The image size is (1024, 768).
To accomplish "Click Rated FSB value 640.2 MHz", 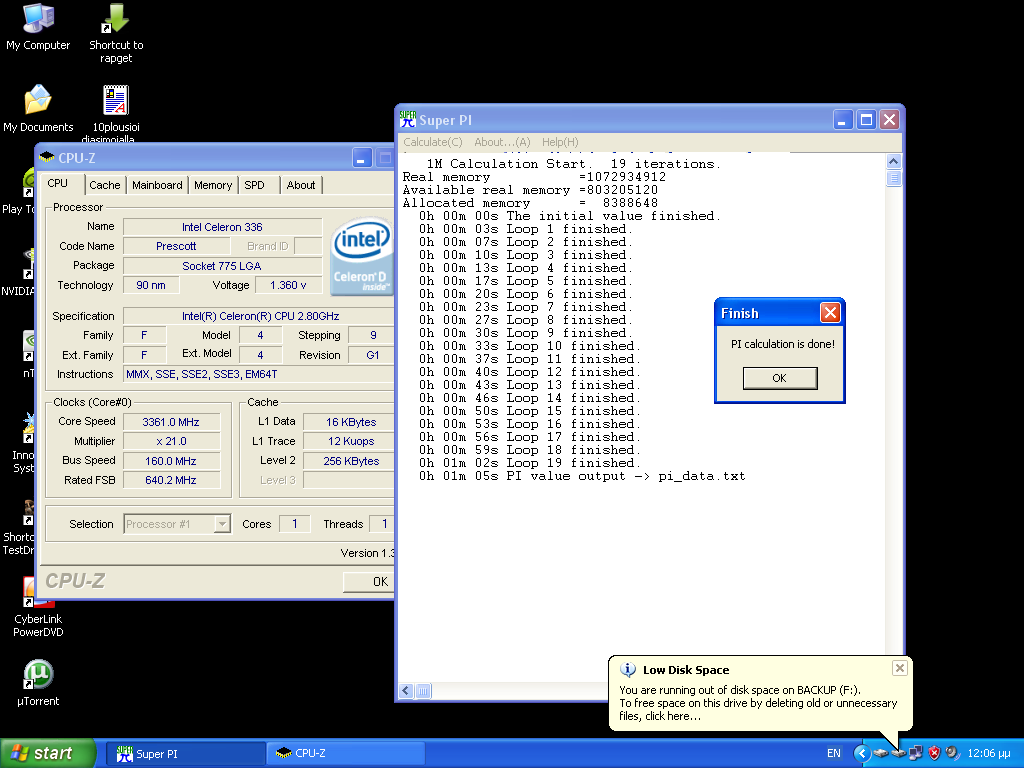I will point(171,480).
